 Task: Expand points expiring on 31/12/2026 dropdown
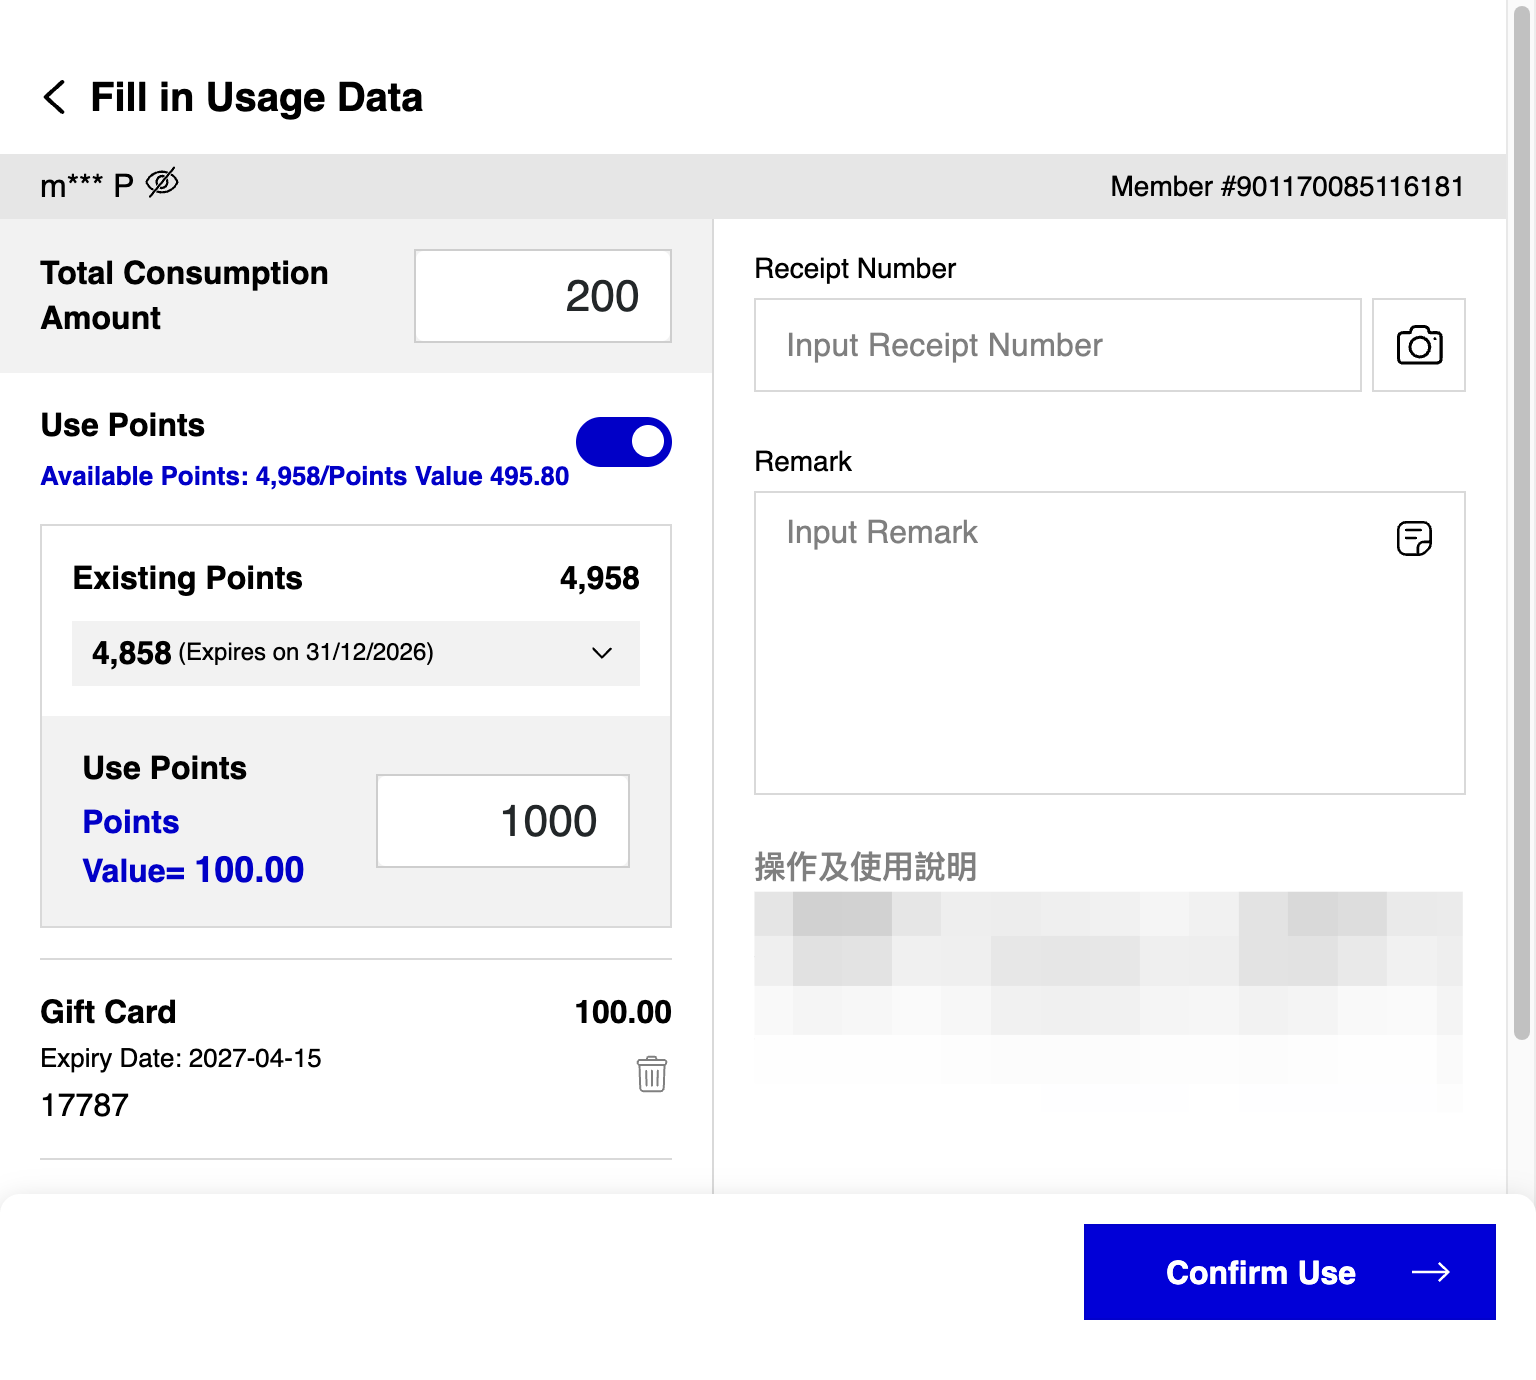[x=356, y=653]
